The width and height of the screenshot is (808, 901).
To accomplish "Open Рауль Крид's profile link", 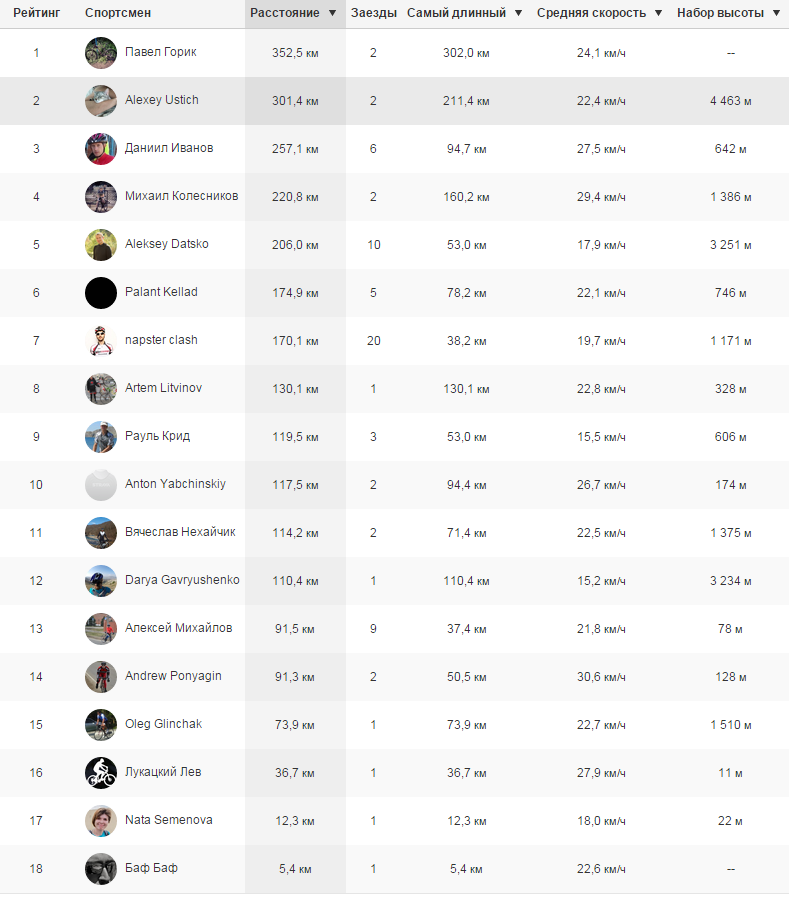I will [157, 436].
